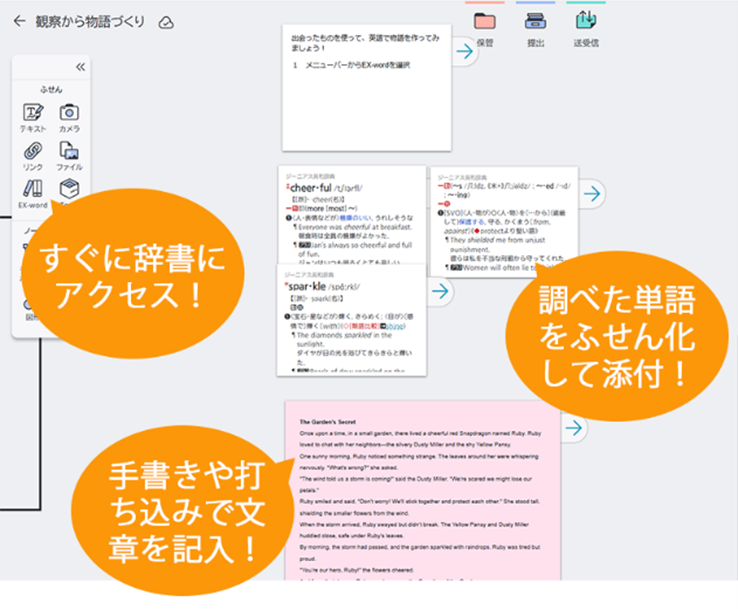738x609 pixels.
Task: Select the white instruction card
Action: click(x=367, y=90)
